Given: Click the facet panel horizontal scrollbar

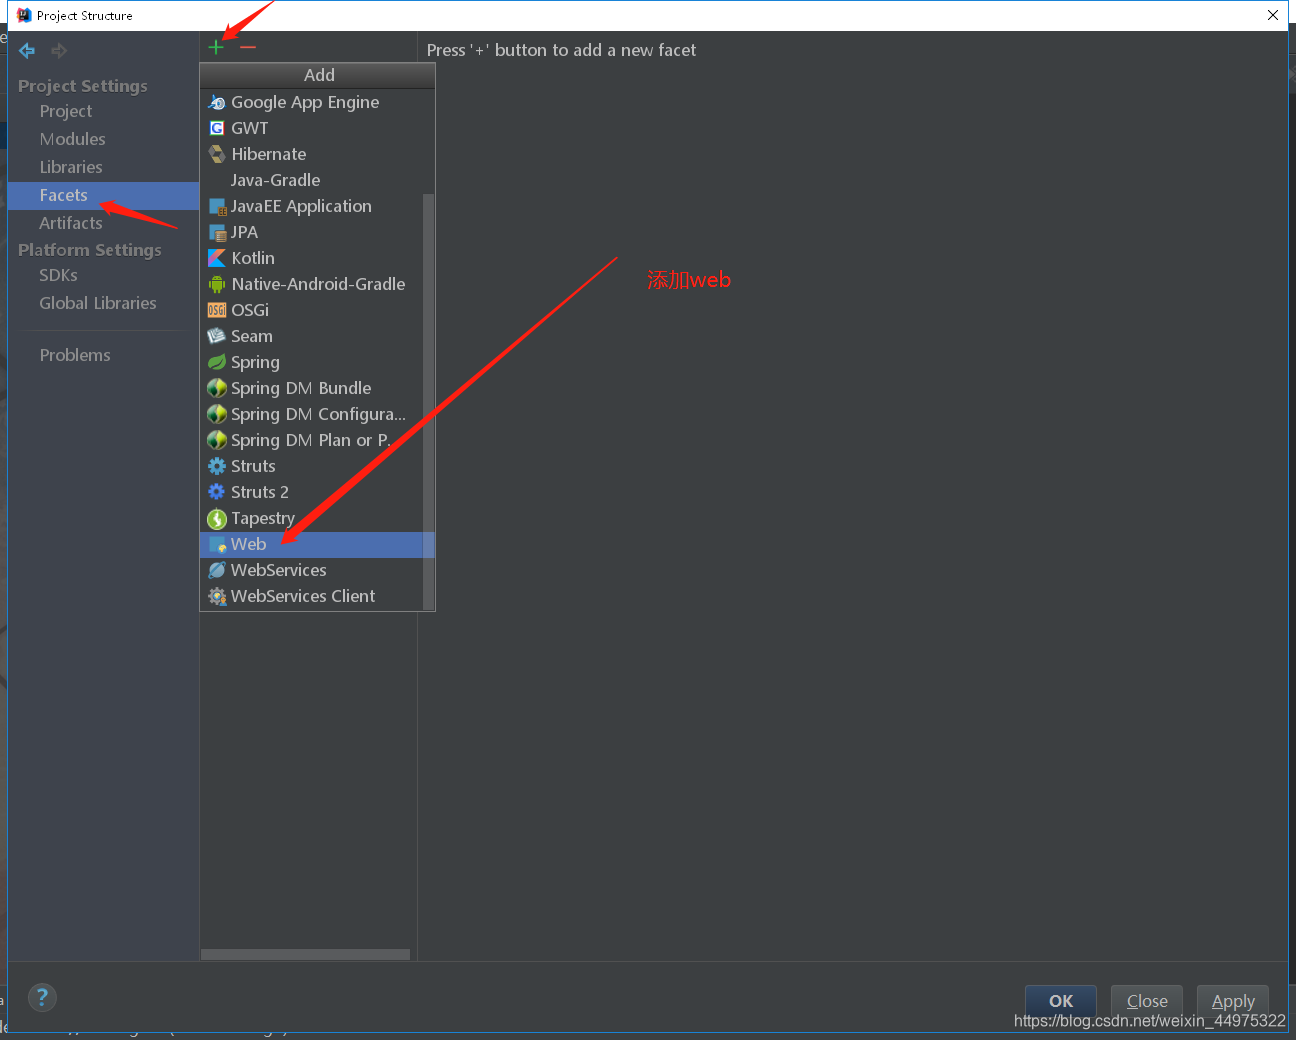Looking at the screenshot, I should pos(305,954).
